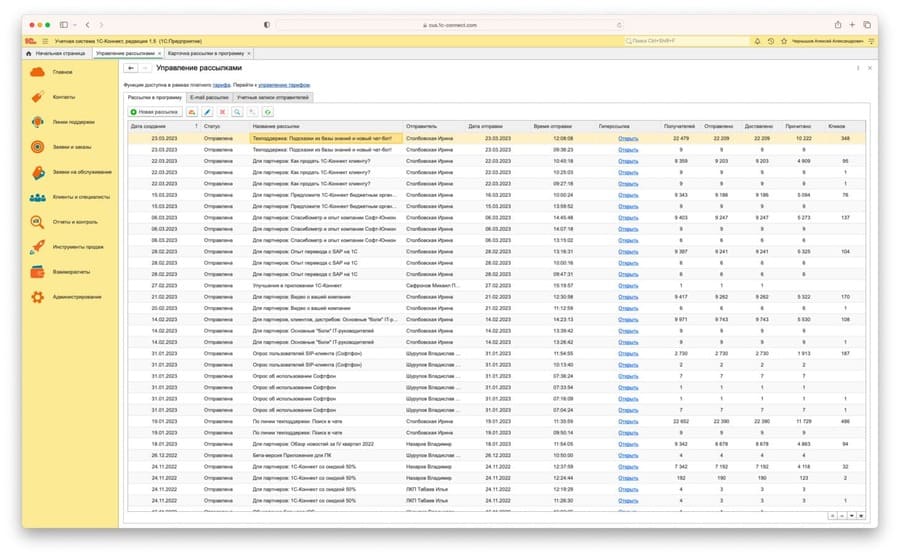Follow the тарифа link
This screenshot has width=900, height=557.
point(222,85)
